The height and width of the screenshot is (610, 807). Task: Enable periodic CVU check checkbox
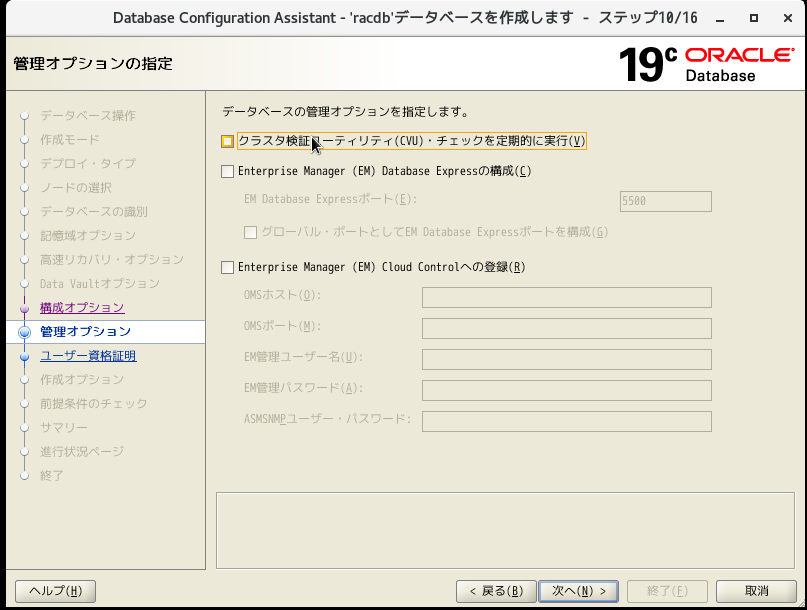click(x=227, y=141)
